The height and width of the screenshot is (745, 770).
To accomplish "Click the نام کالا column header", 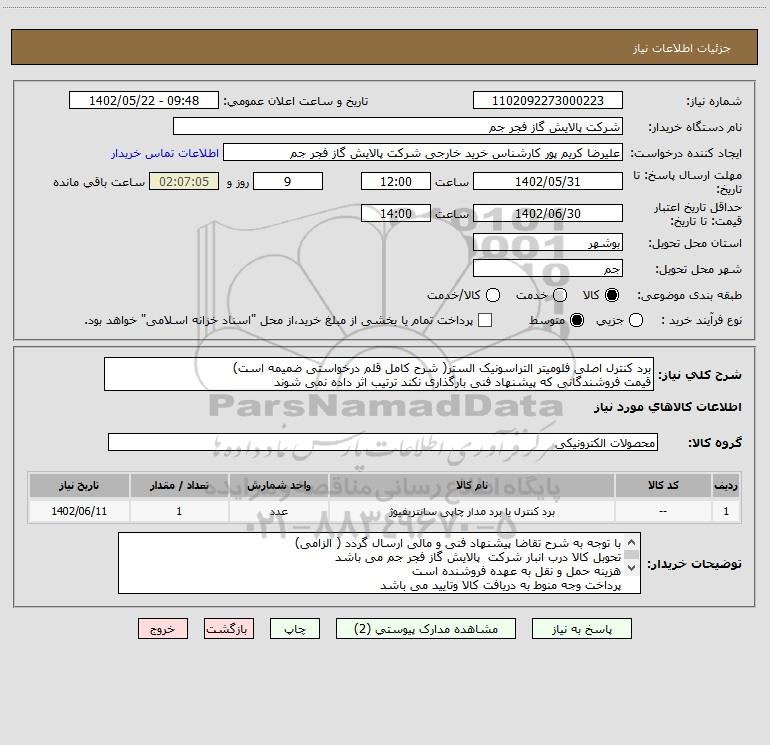I will click(471, 485).
